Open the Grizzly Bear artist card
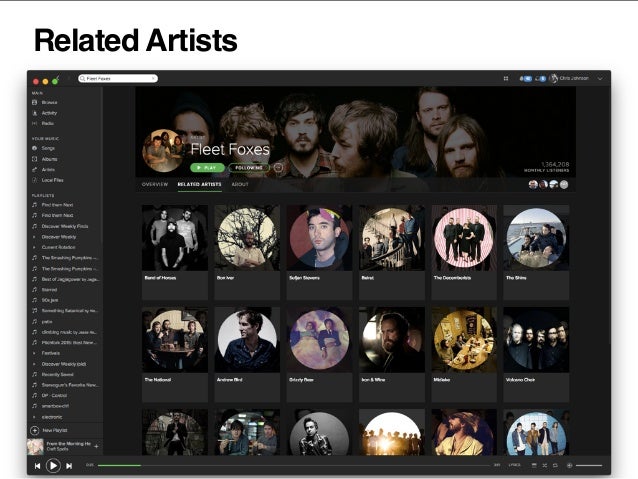638x479 pixels. (319, 354)
